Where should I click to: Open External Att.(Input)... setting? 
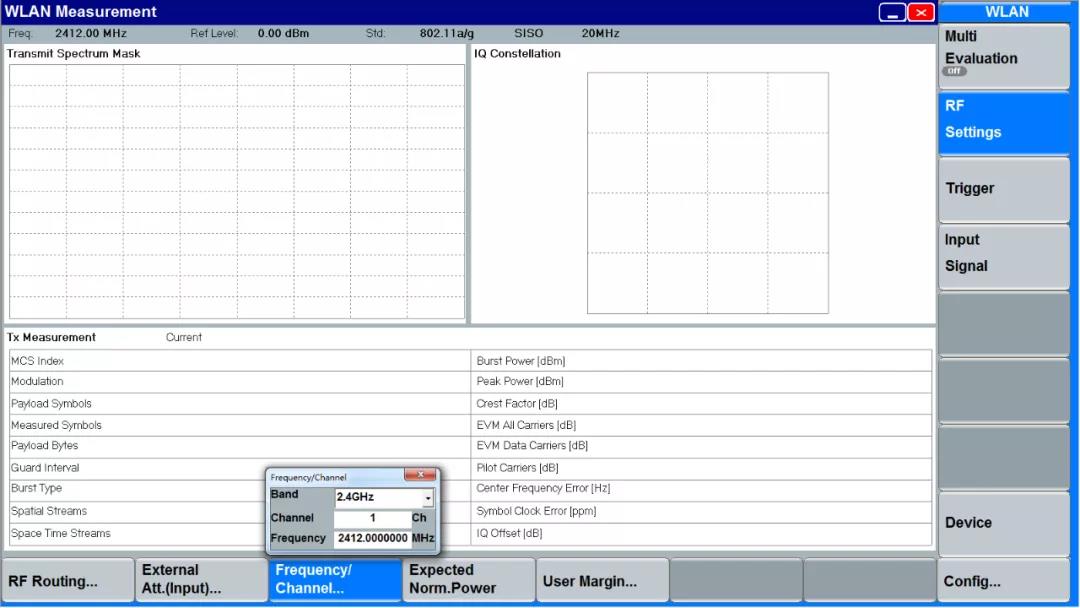coord(201,580)
